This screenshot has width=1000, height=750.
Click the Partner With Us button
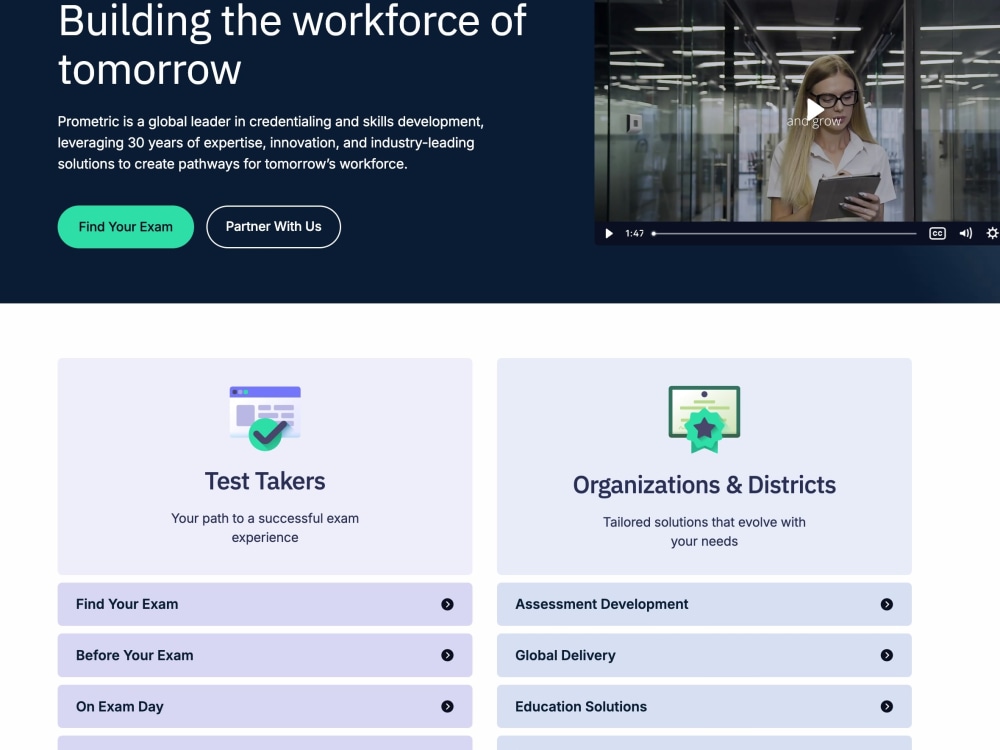274,226
